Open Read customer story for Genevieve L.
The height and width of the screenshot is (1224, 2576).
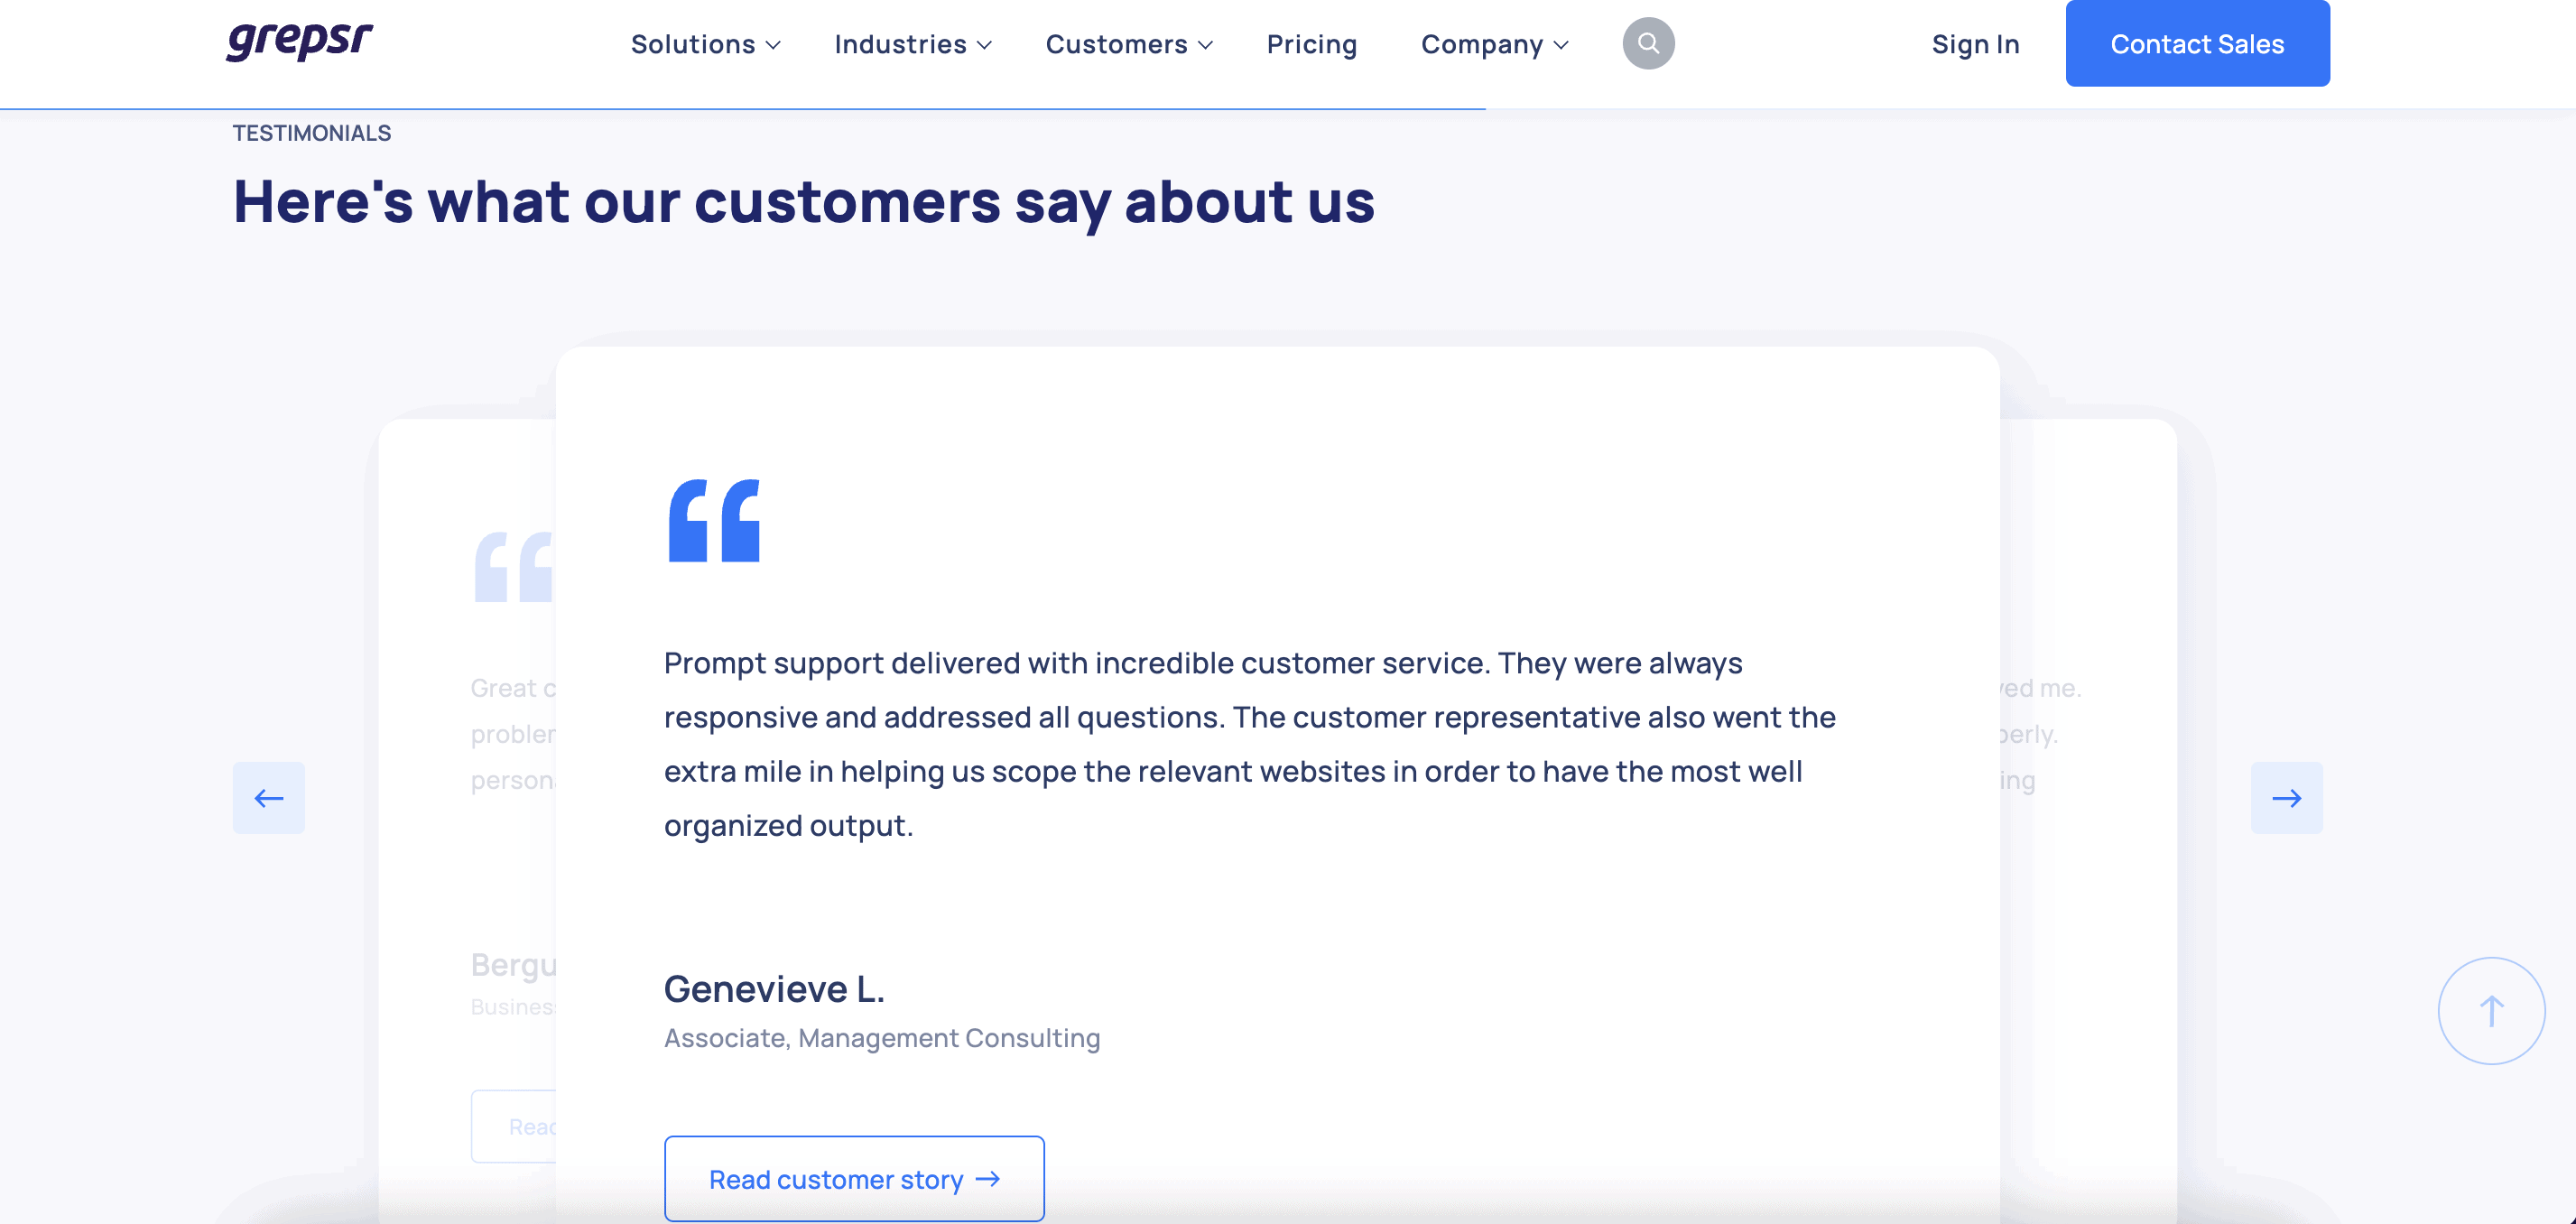click(854, 1179)
